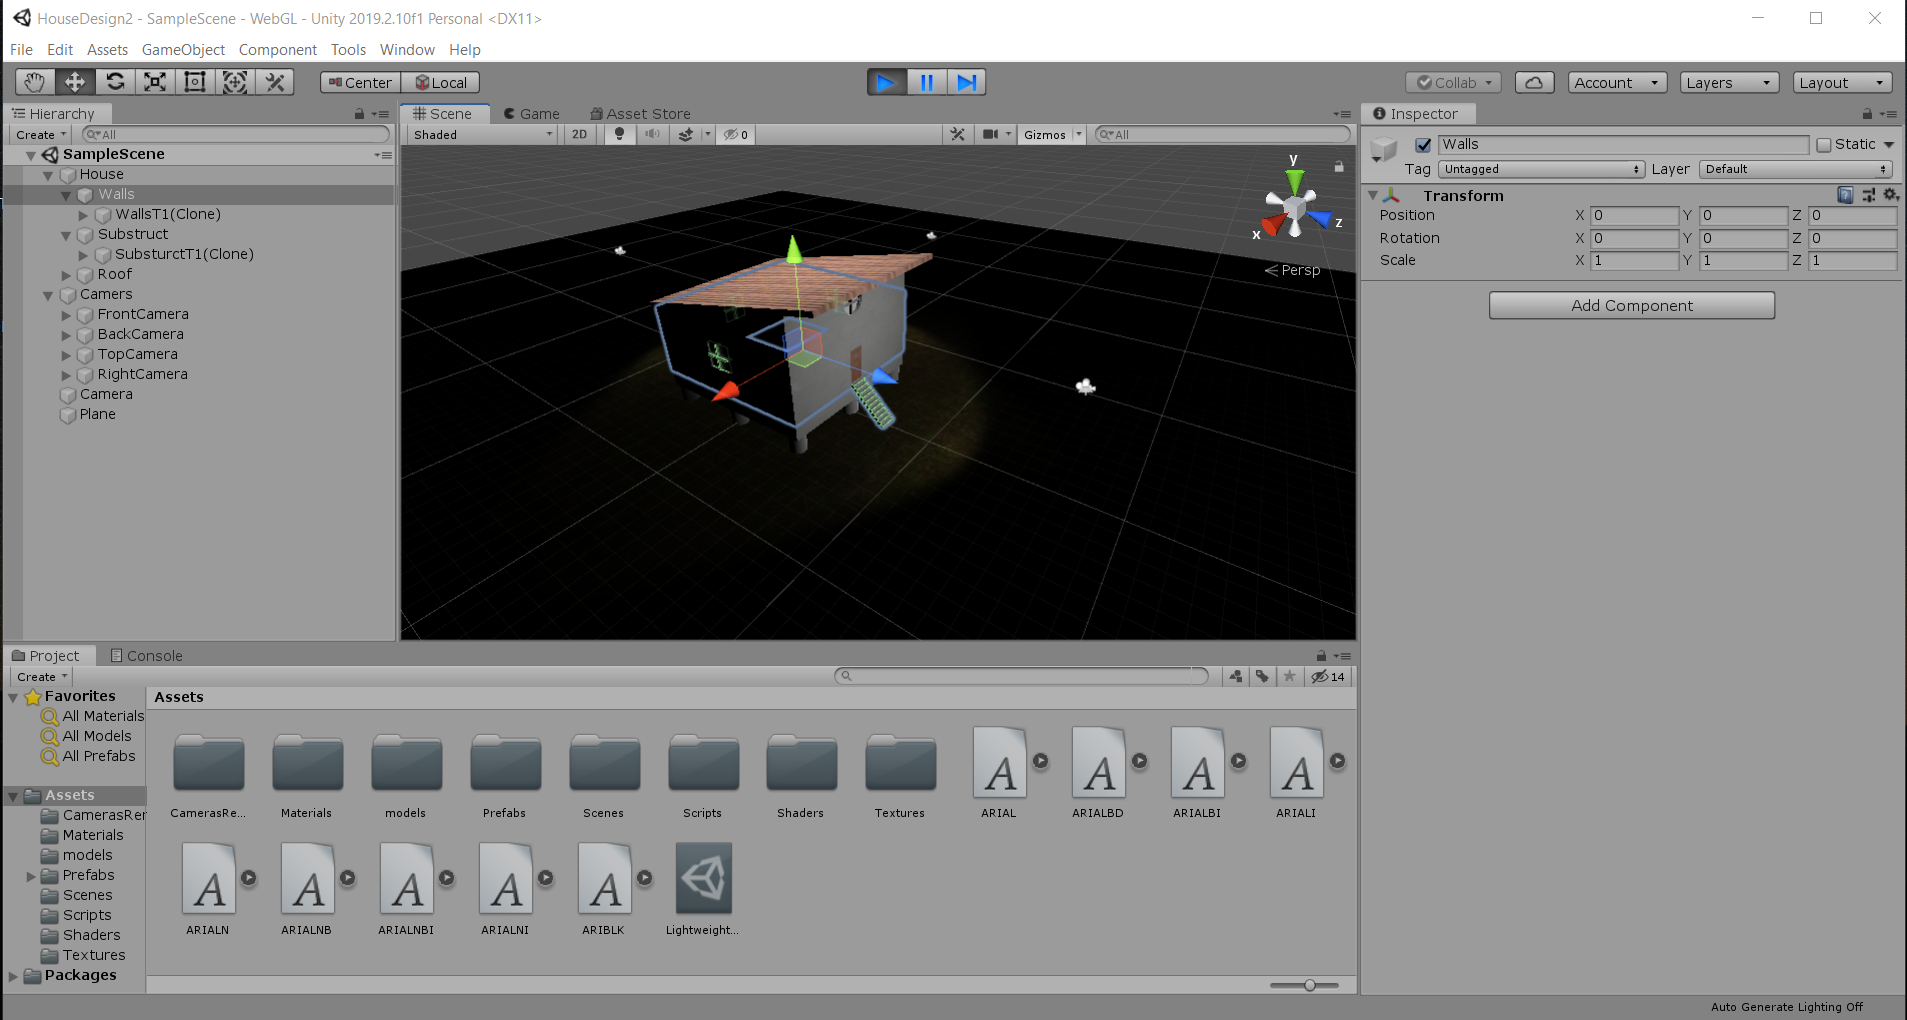Toggle the Center pivot button

pyautogui.click(x=360, y=83)
